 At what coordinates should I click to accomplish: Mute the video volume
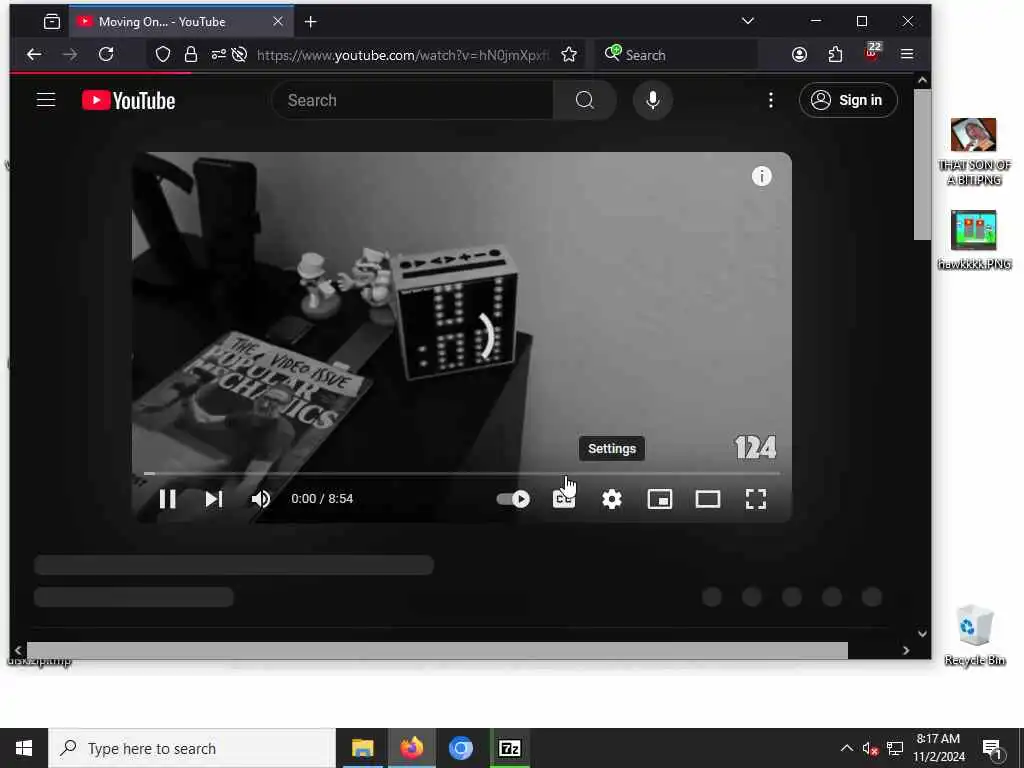(x=261, y=499)
